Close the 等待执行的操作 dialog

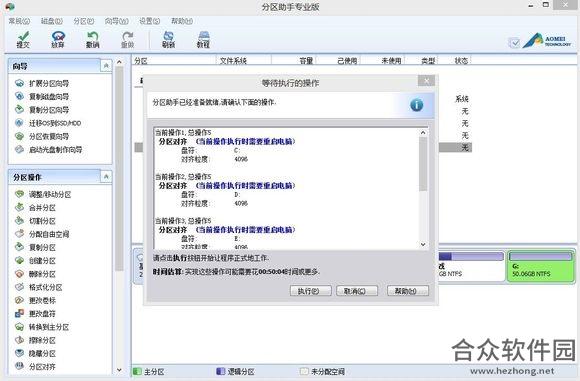click(426, 80)
